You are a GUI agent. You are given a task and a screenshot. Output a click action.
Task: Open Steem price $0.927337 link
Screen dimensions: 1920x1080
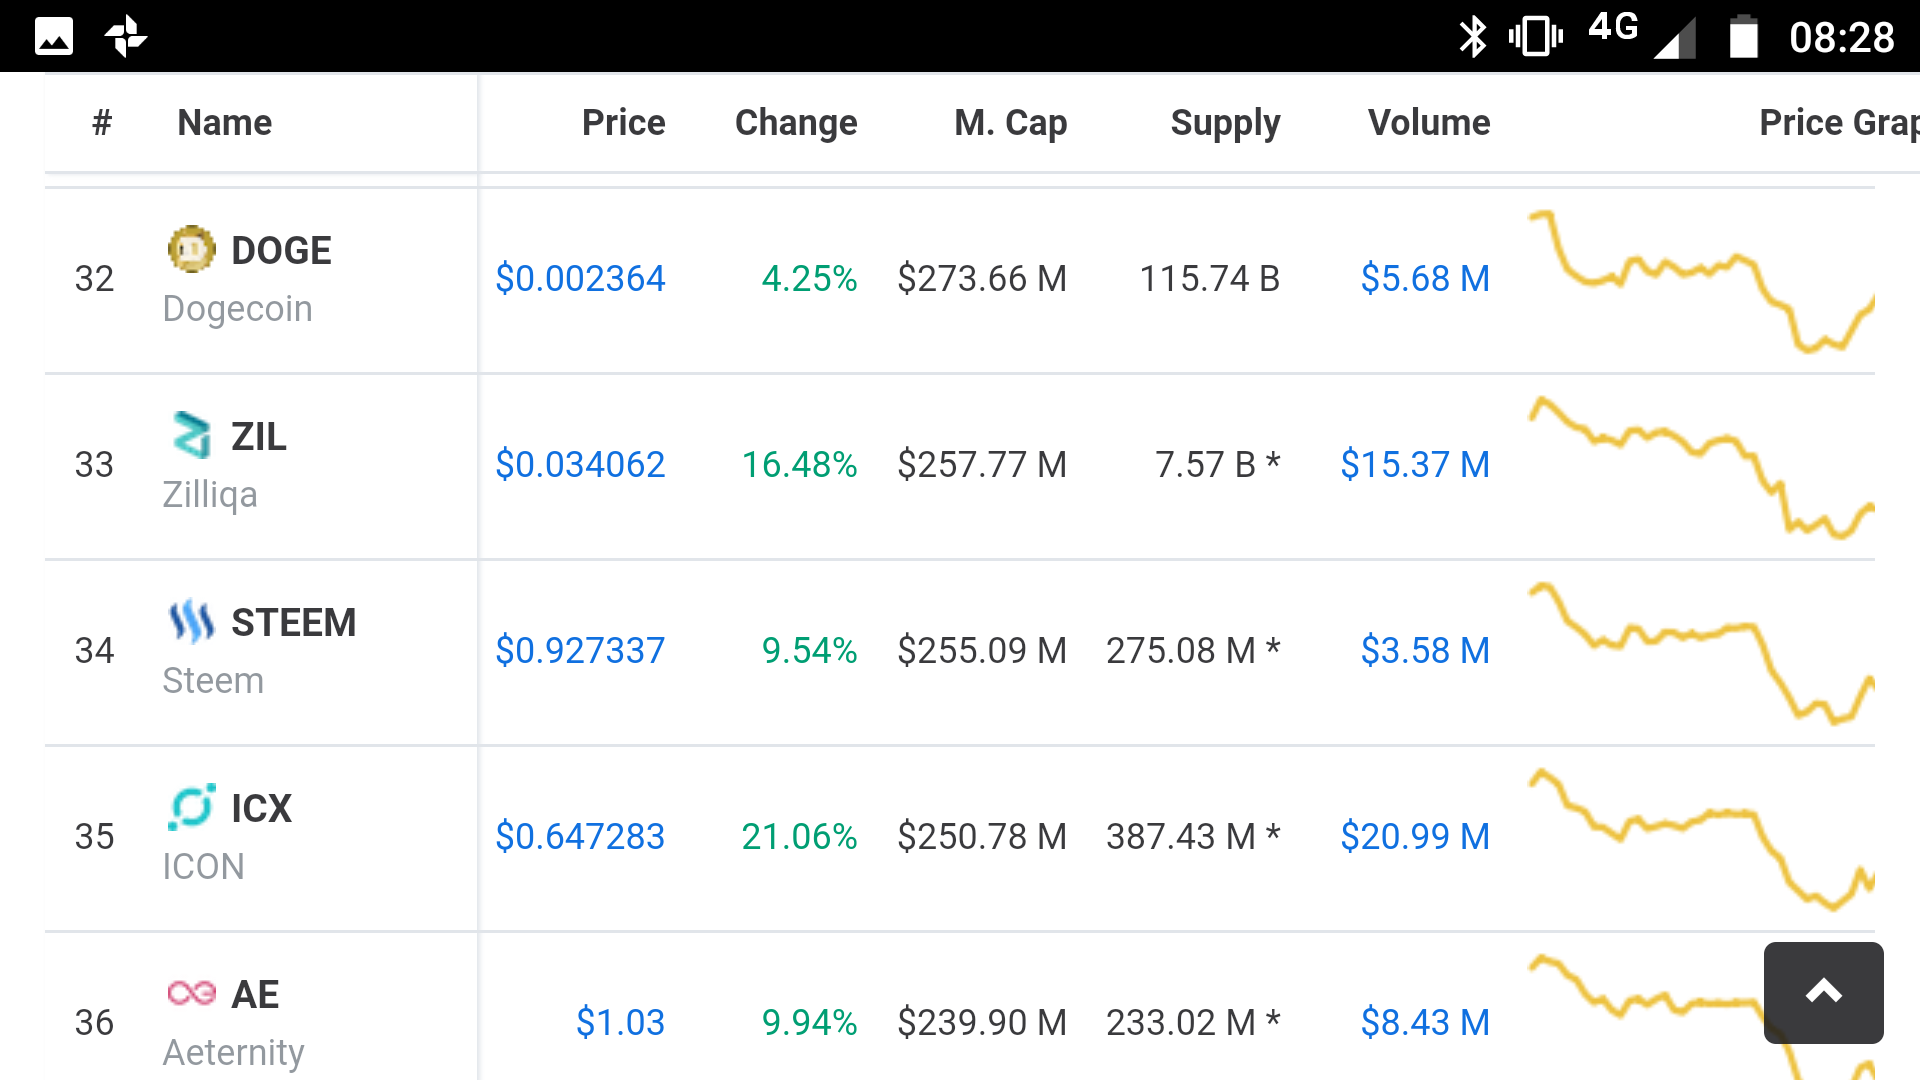(580, 650)
